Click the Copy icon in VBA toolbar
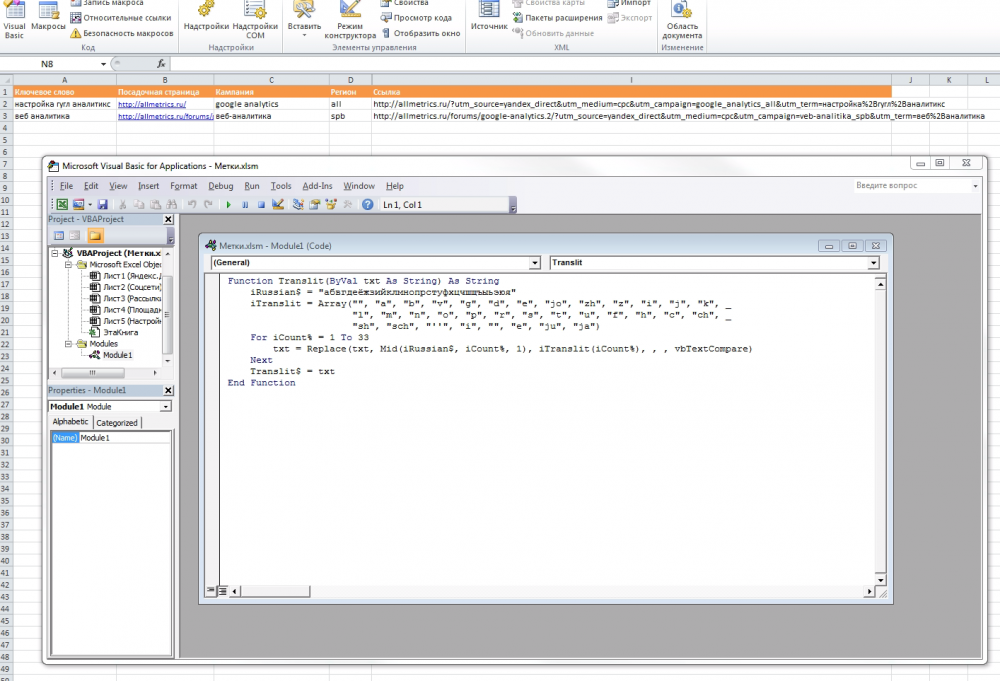 pos(138,205)
